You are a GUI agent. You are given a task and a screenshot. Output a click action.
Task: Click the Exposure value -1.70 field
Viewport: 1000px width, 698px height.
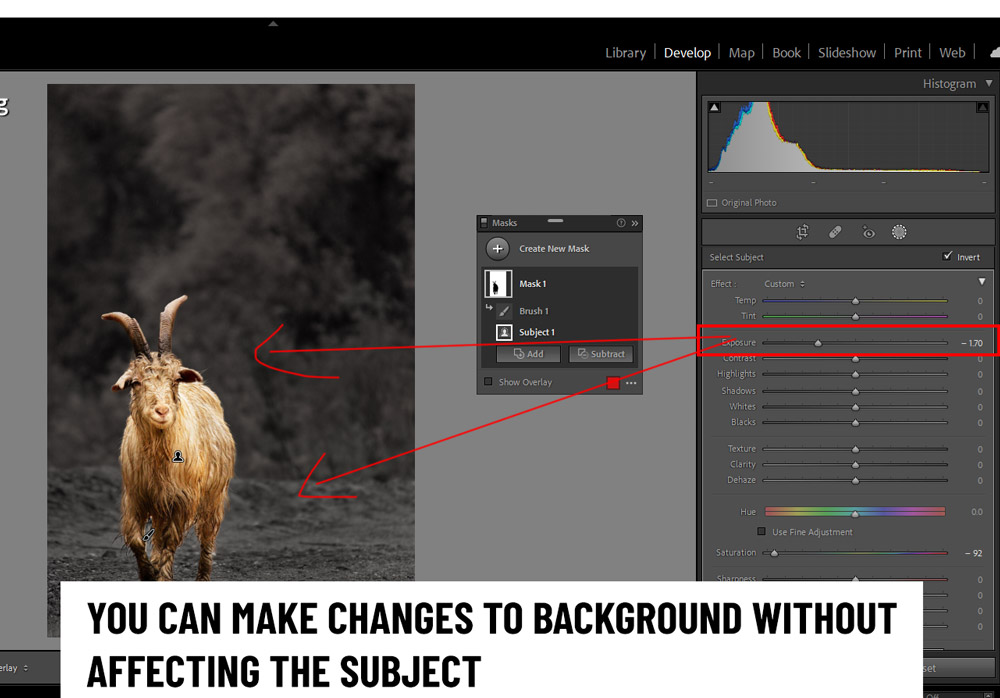972,343
